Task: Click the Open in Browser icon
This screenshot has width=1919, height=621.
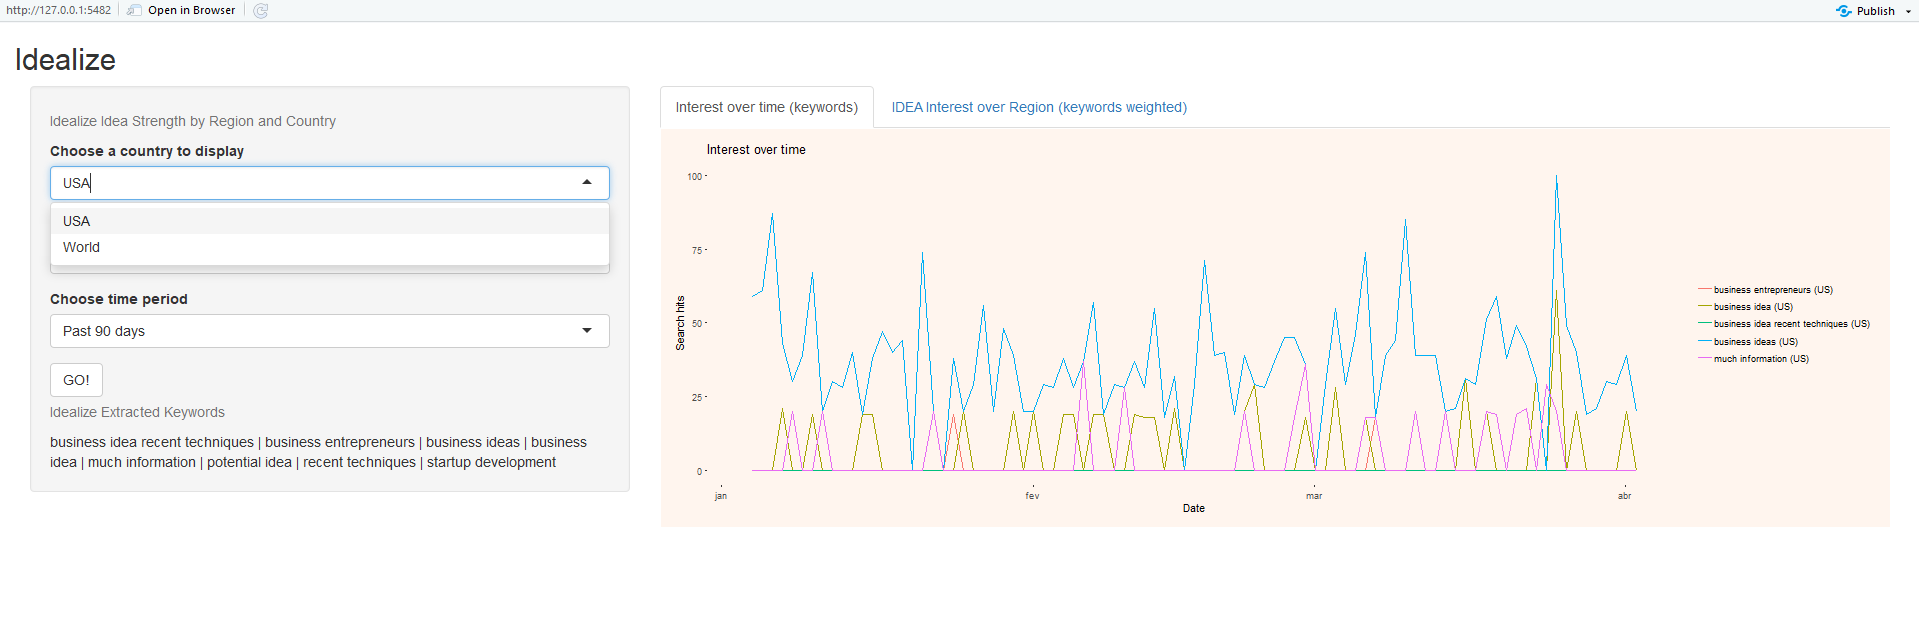Action: coord(134,10)
